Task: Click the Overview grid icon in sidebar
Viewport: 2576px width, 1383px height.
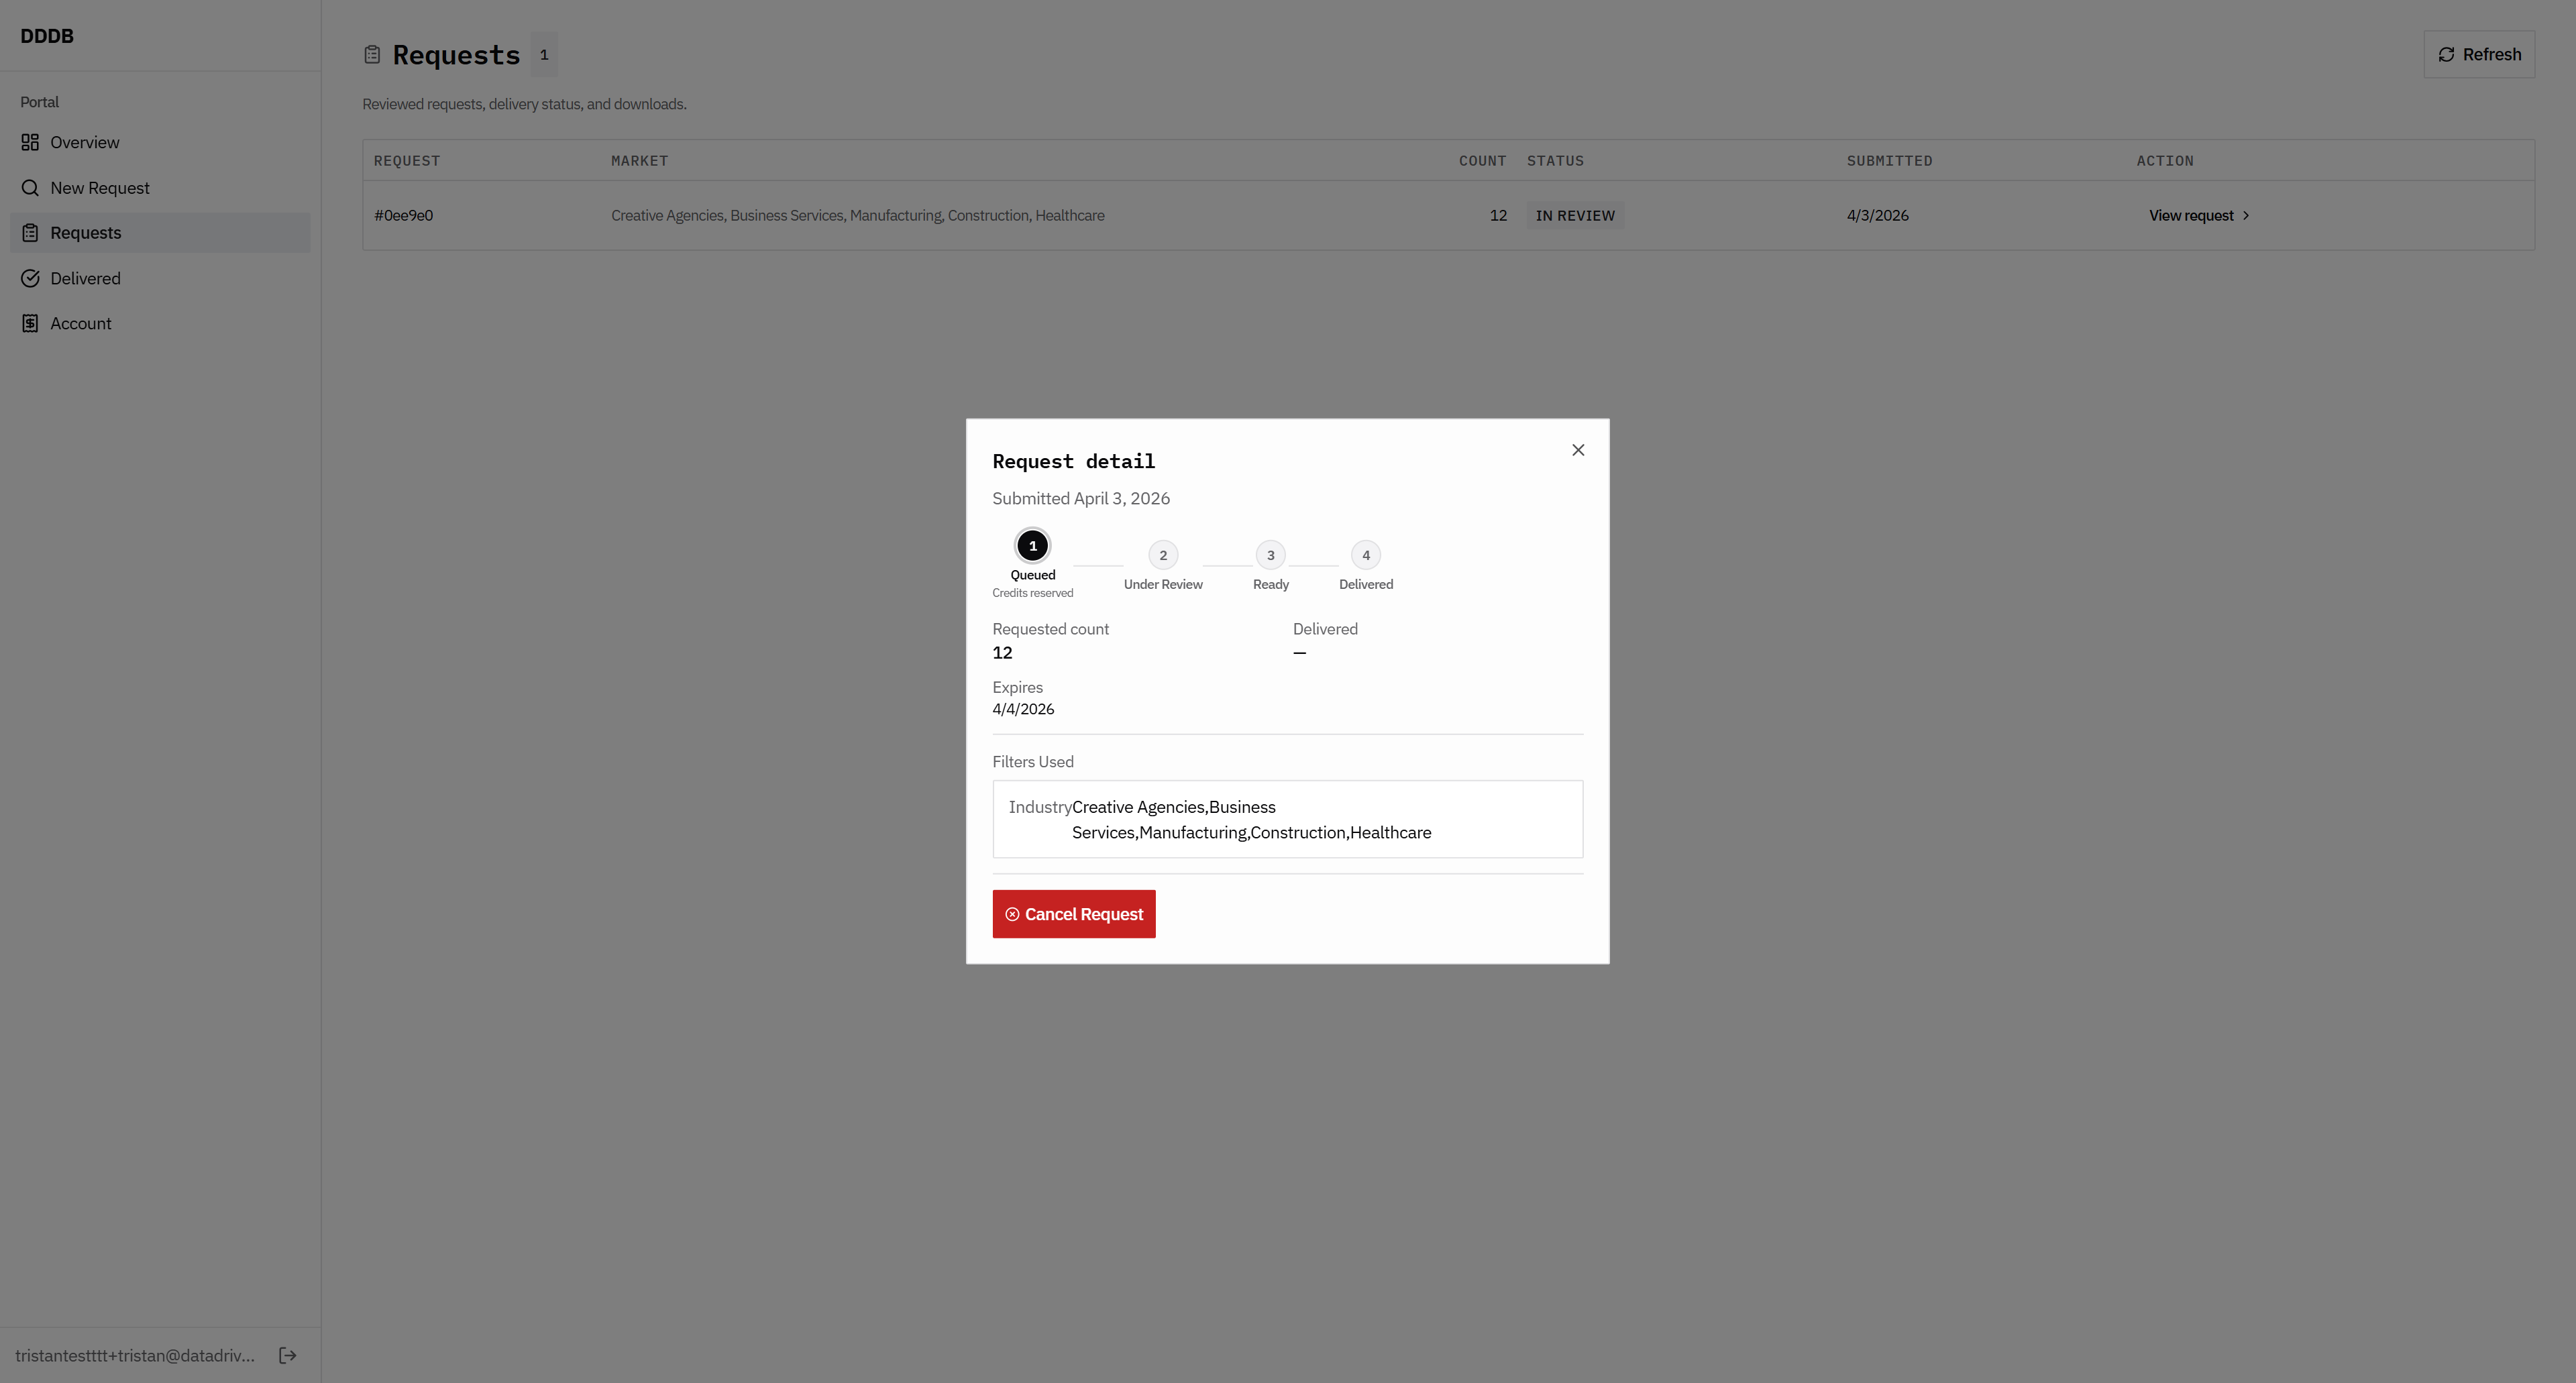Action: pos(30,142)
